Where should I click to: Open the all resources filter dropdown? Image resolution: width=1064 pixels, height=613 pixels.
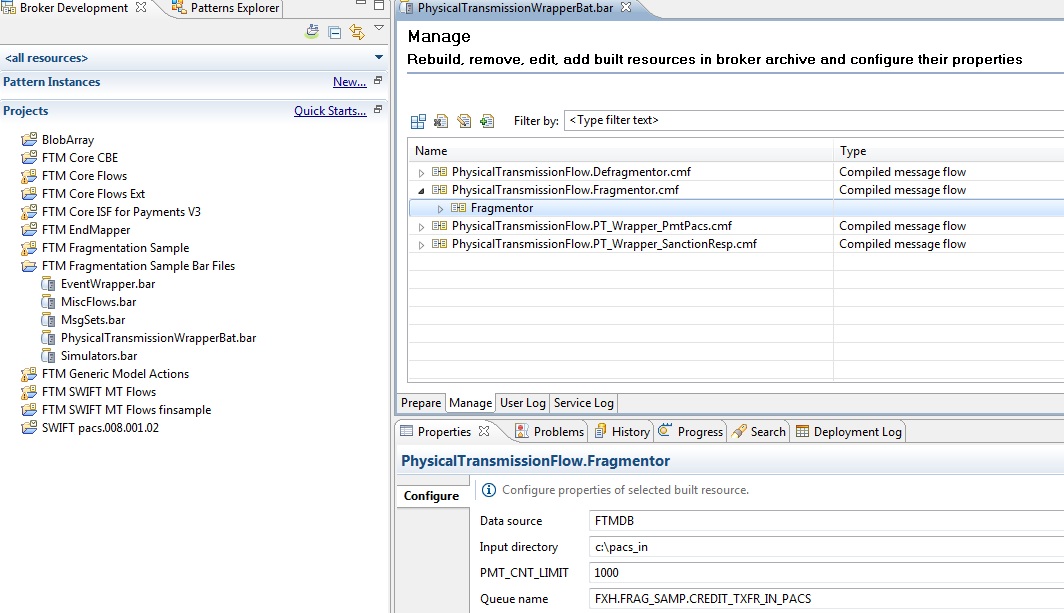pos(378,58)
